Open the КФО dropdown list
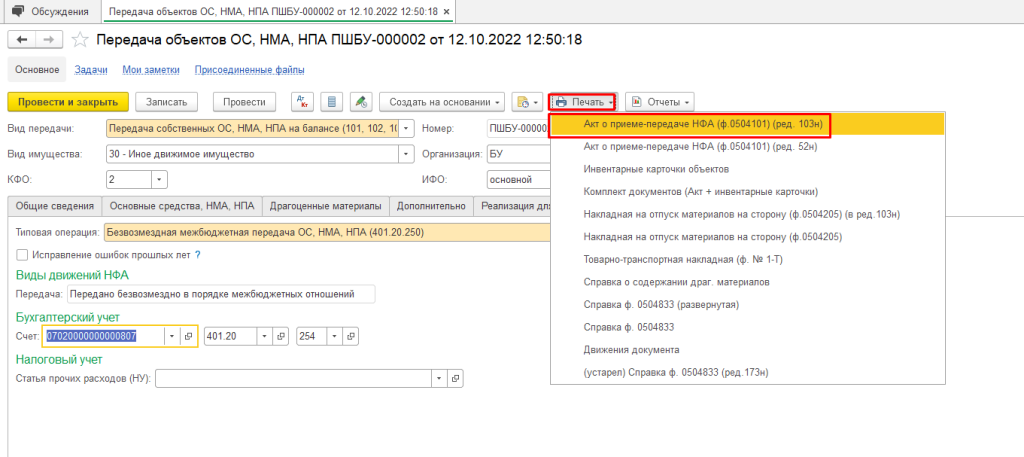Screen dimensions: 1024x457 pyautogui.click(x=158, y=179)
